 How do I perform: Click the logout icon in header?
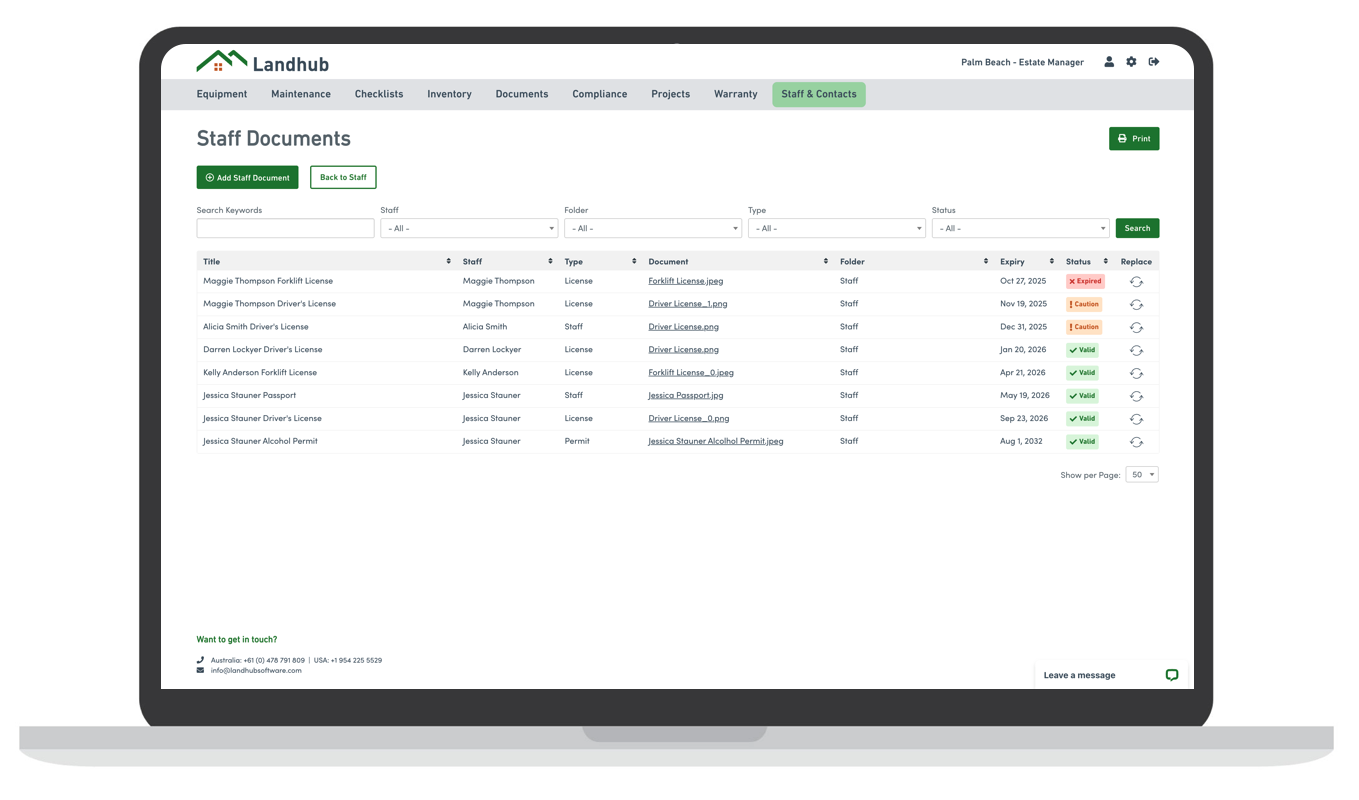1154,62
